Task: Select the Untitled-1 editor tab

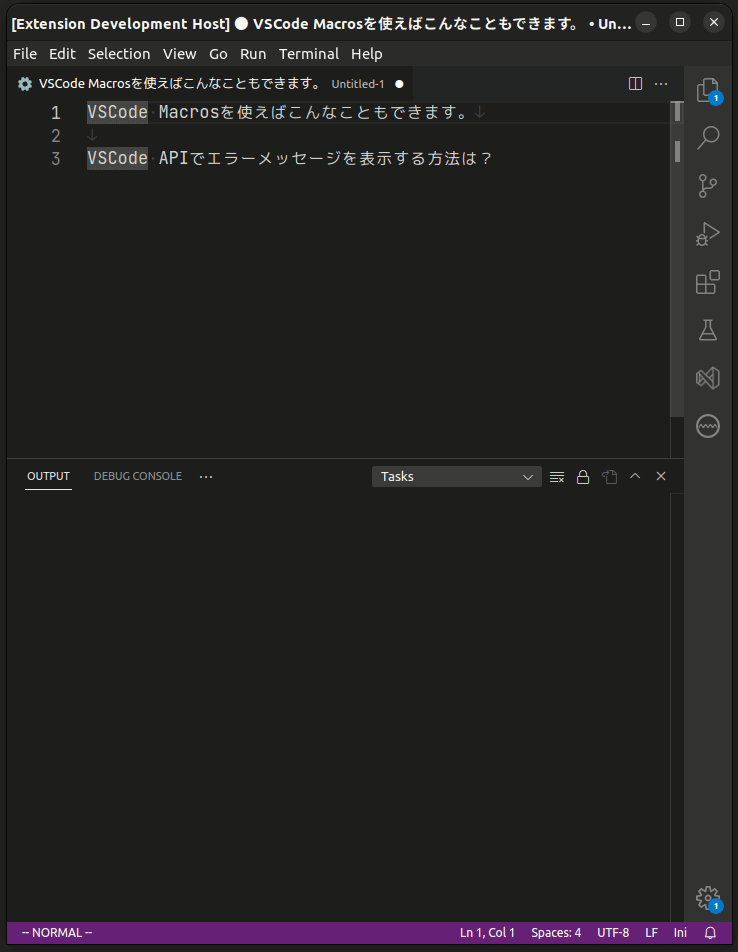Action: (210, 84)
